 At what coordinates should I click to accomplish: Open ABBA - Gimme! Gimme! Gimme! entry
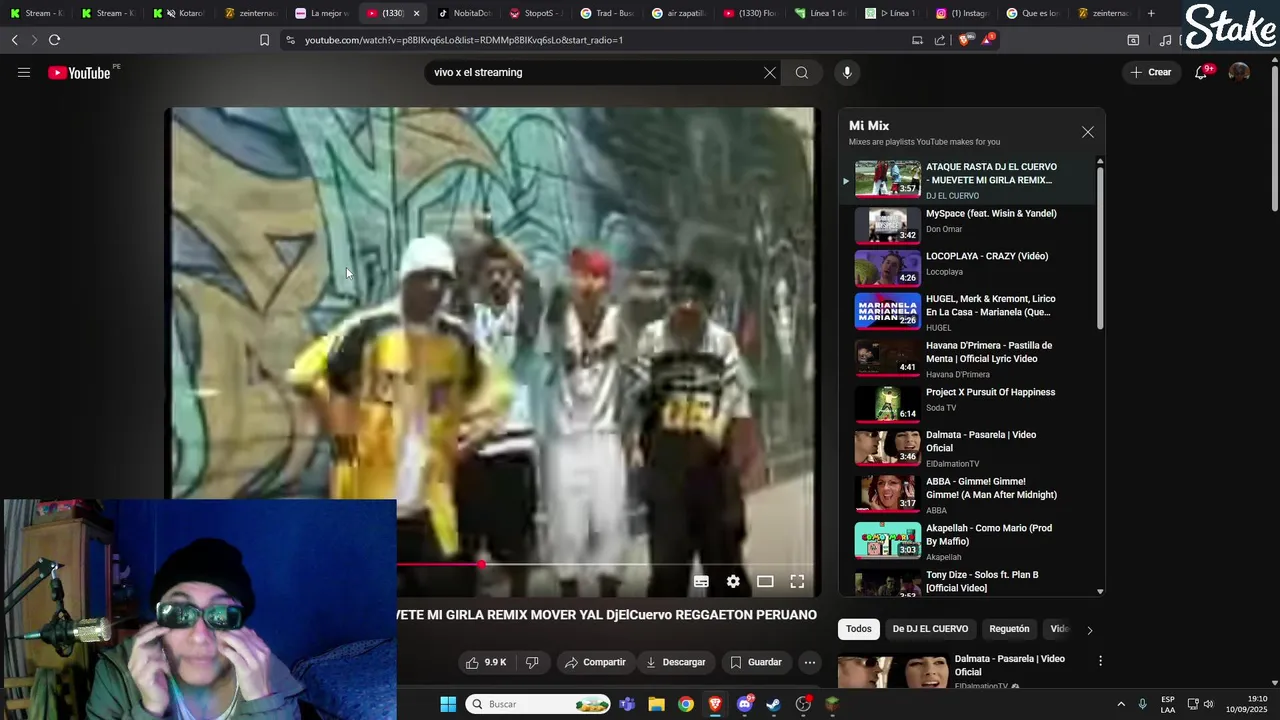[x=966, y=495]
